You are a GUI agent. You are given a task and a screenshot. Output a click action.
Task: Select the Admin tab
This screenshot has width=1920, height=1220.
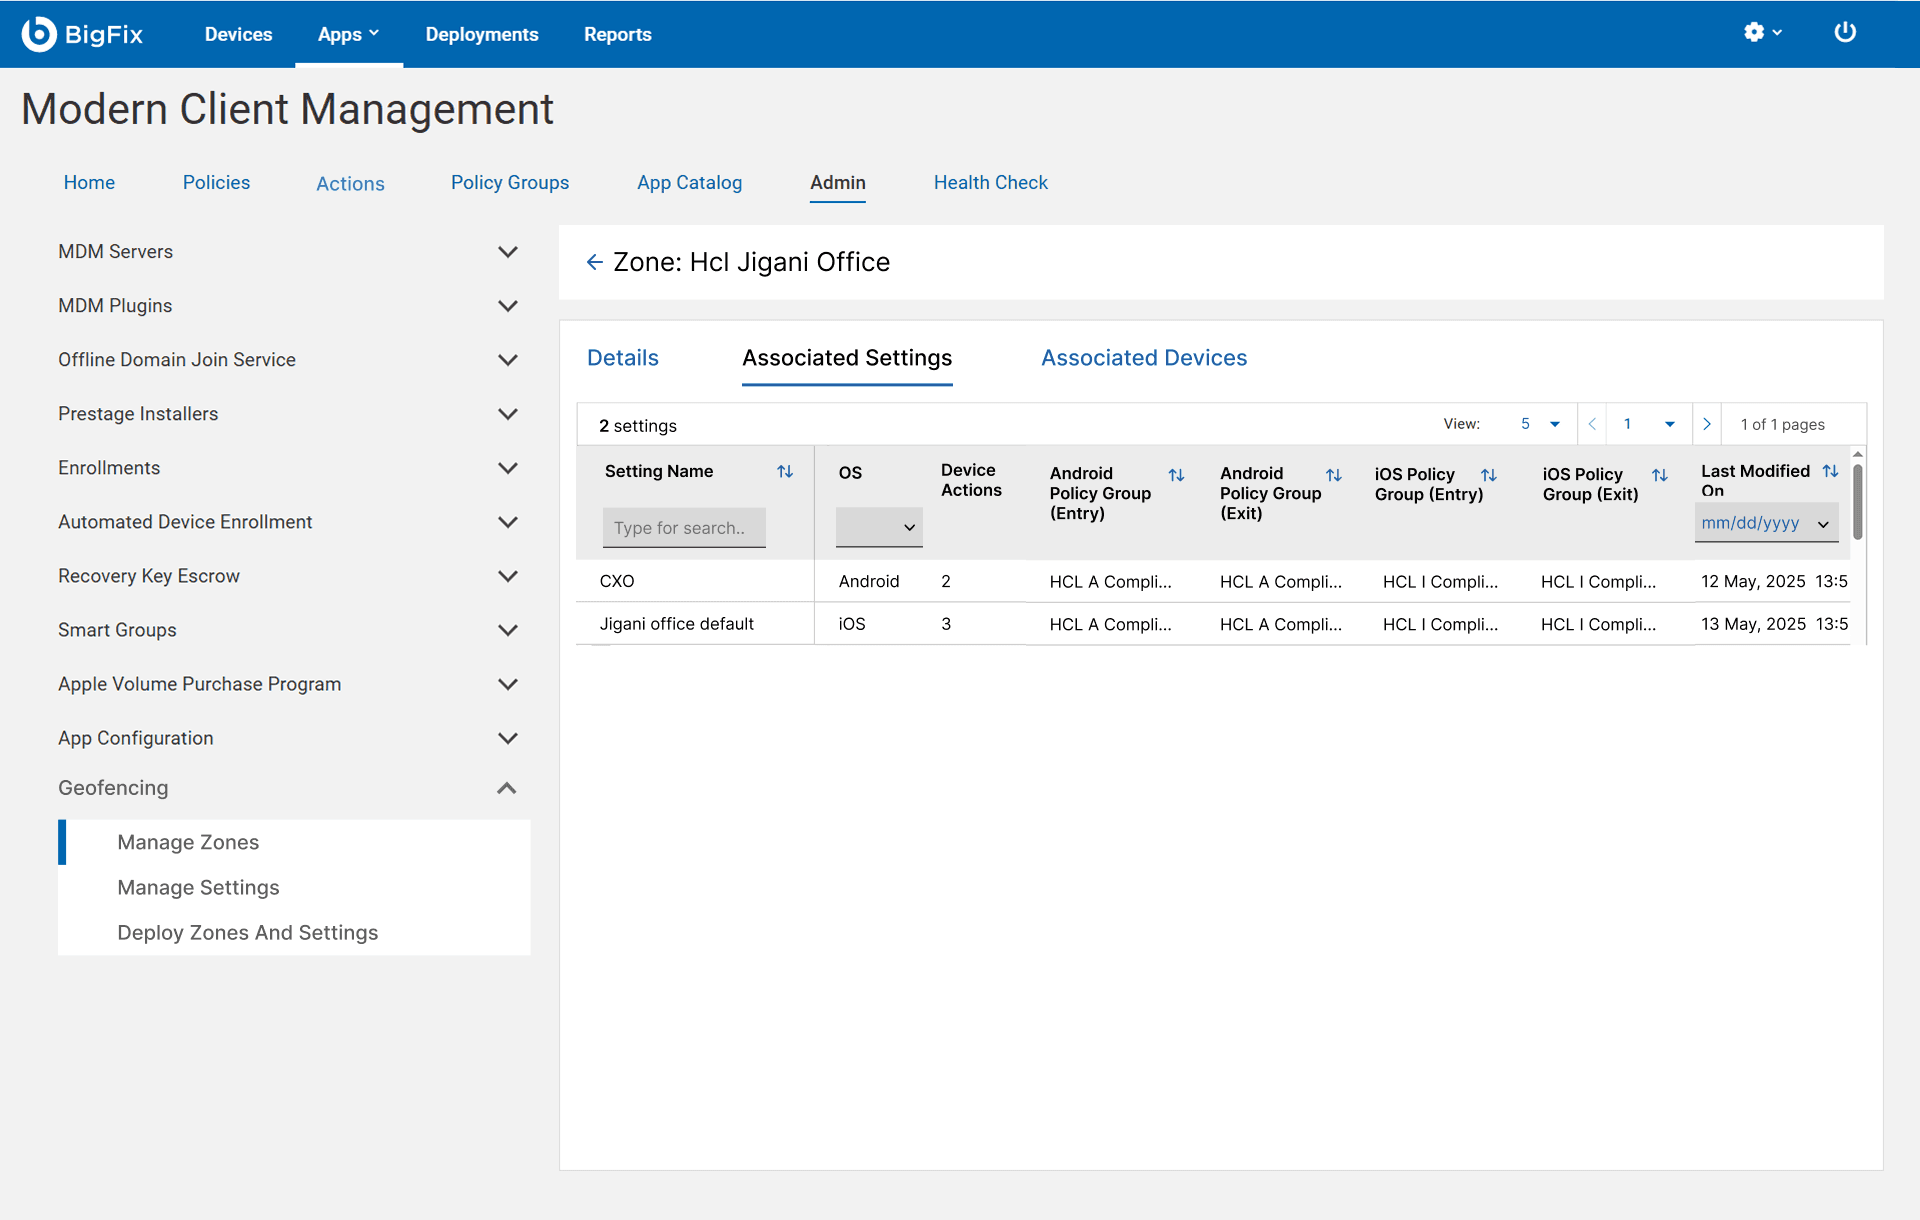click(838, 183)
